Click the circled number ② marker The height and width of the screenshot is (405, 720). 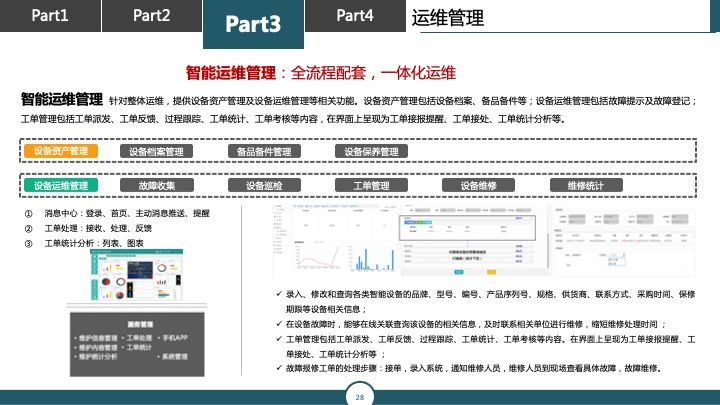28,229
